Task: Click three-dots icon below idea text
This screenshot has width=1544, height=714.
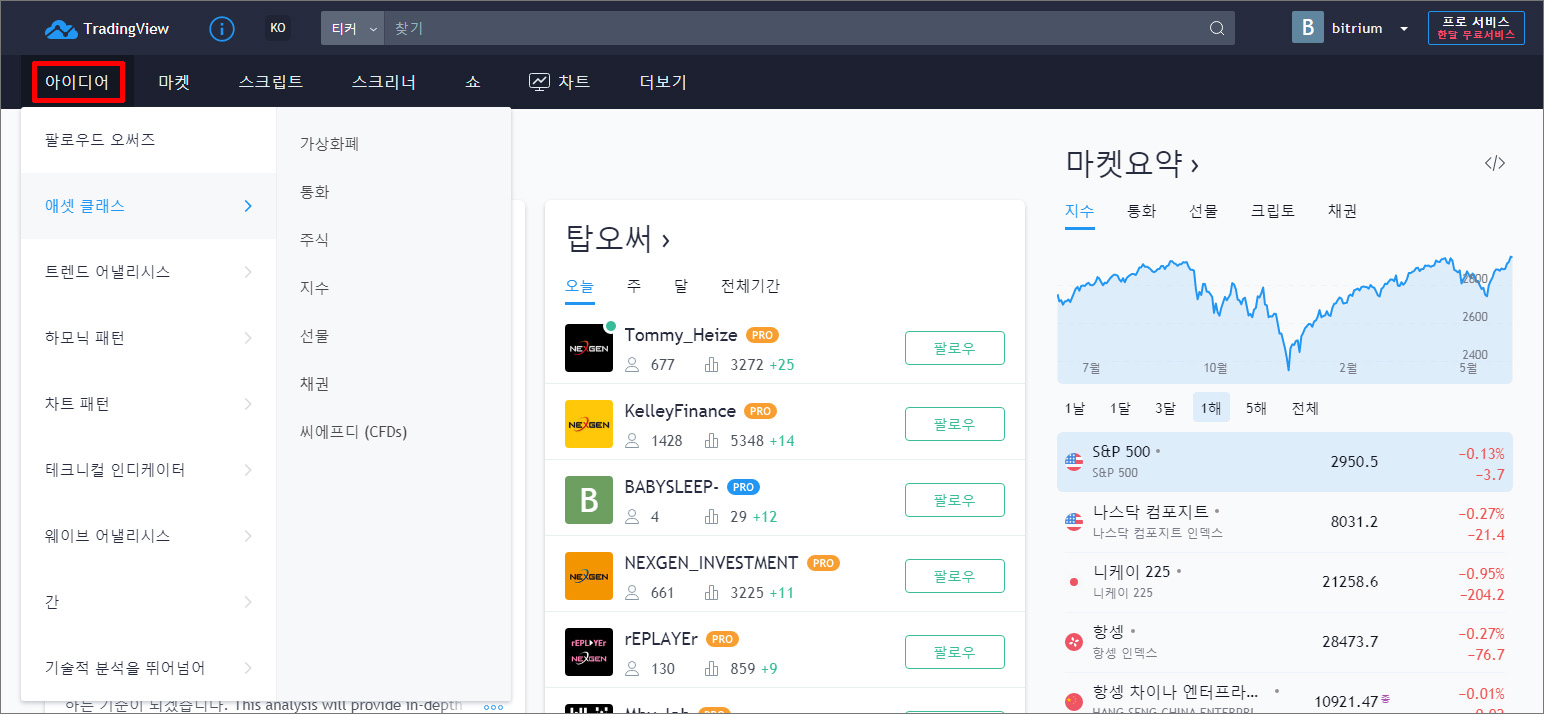Action: coord(493,707)
